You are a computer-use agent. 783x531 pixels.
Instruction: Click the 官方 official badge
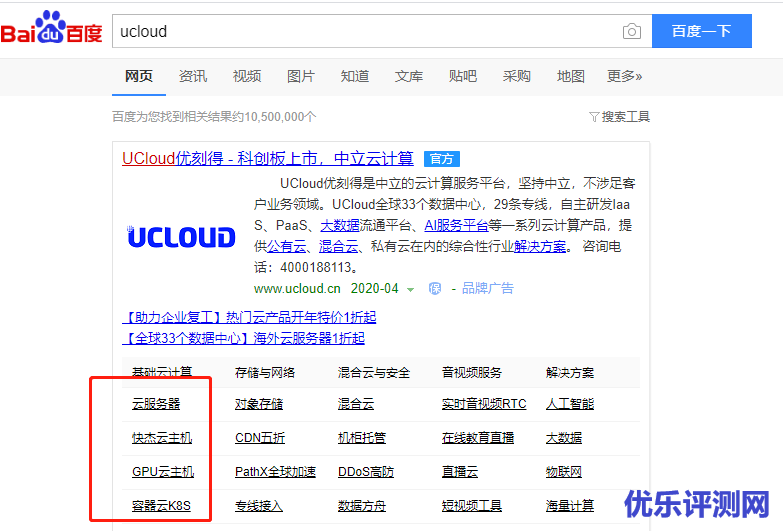point(441,159)
